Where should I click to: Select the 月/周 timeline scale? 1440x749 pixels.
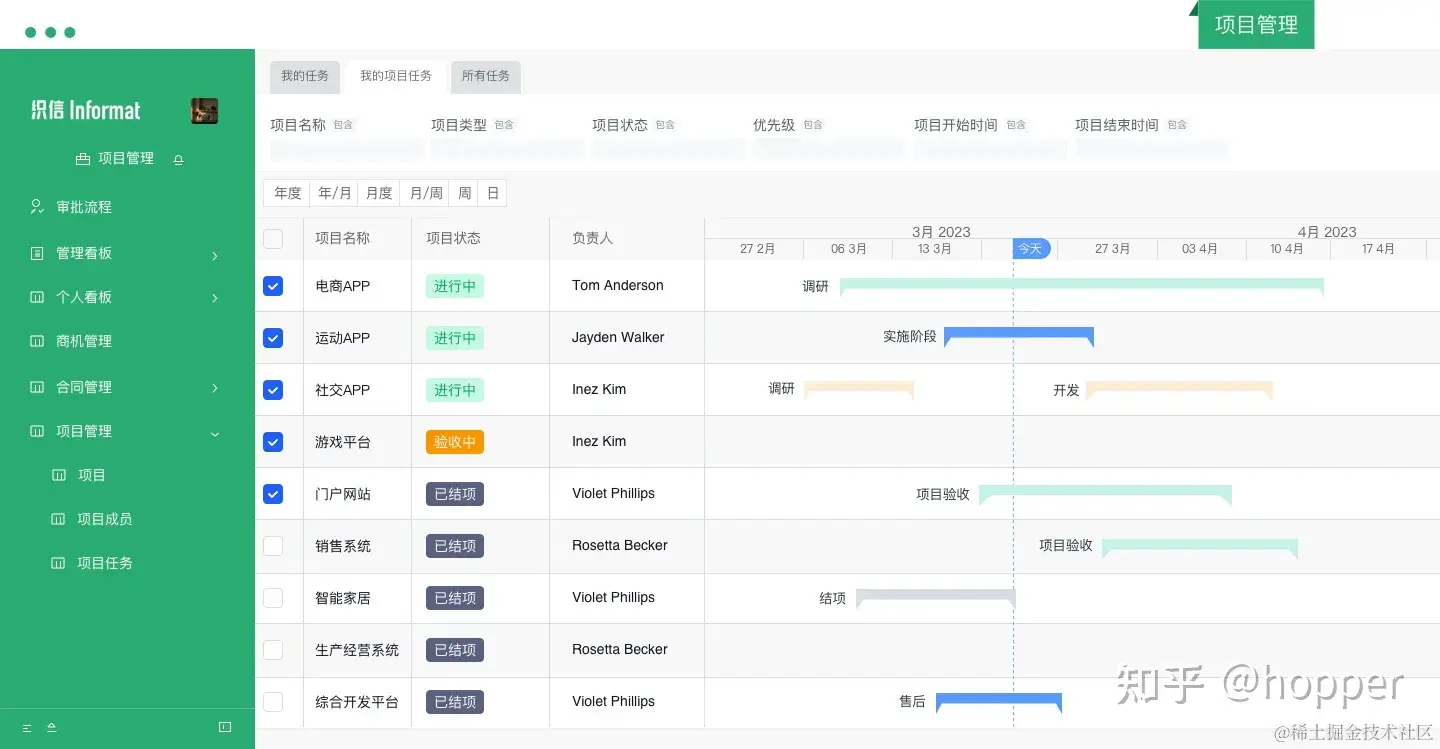pos(426,193)
